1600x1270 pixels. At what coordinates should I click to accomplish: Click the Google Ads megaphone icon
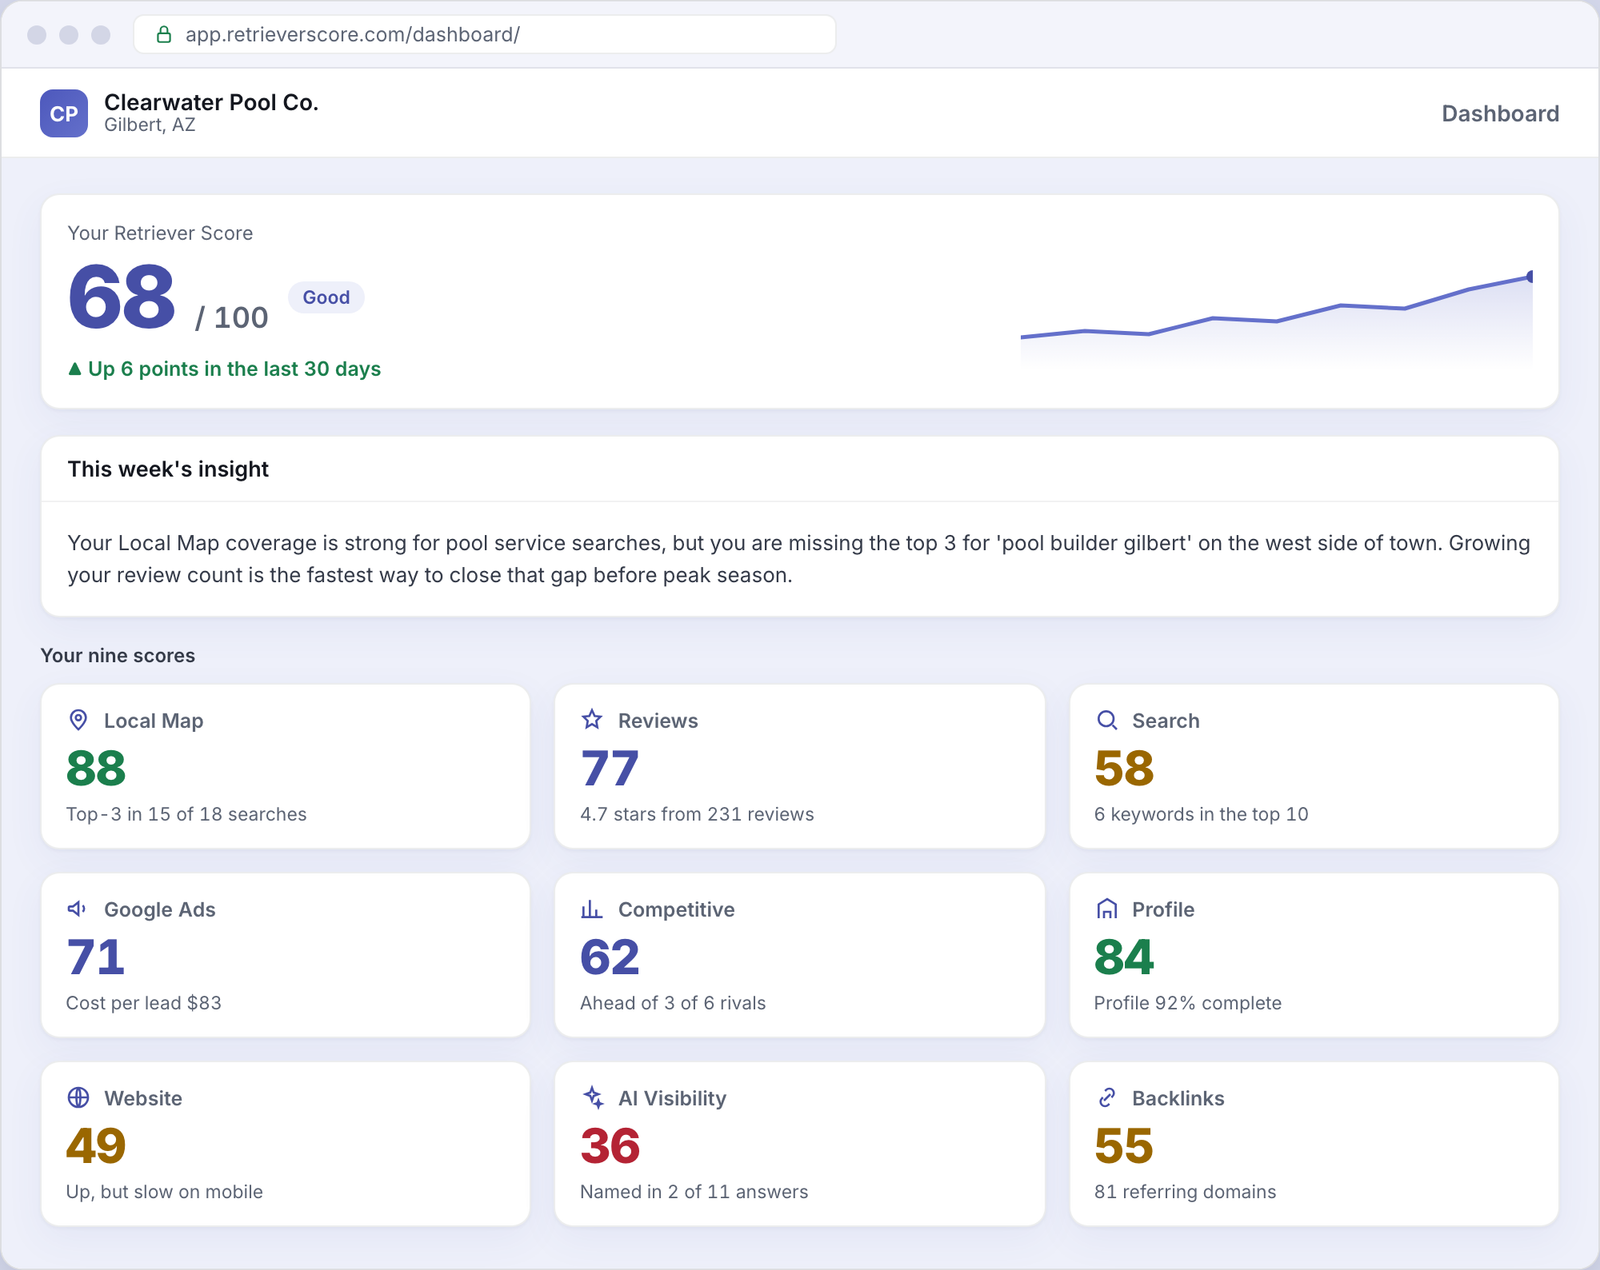pos(77,909)
